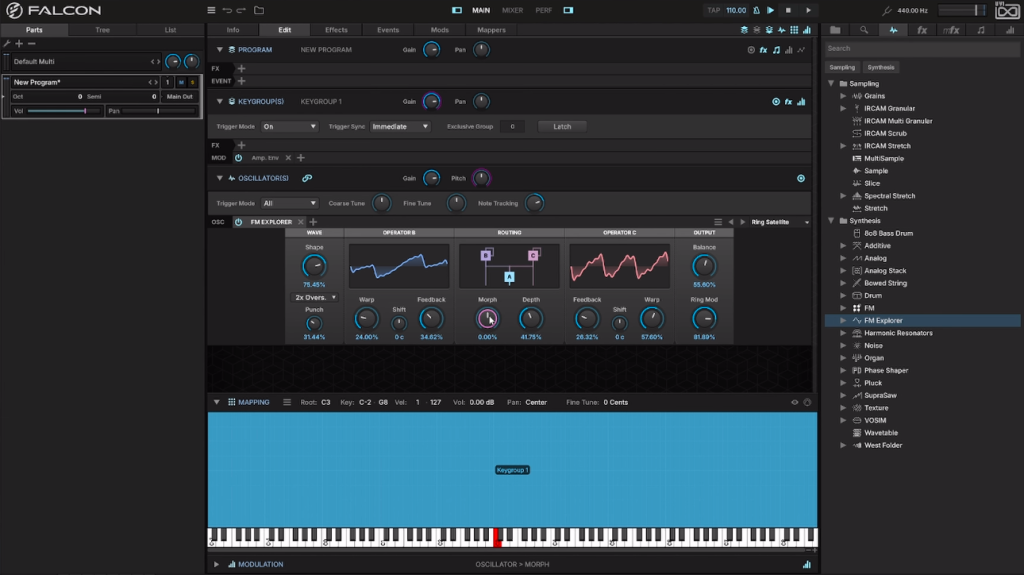Switch to the Effects tab

[x=336, y=30]
